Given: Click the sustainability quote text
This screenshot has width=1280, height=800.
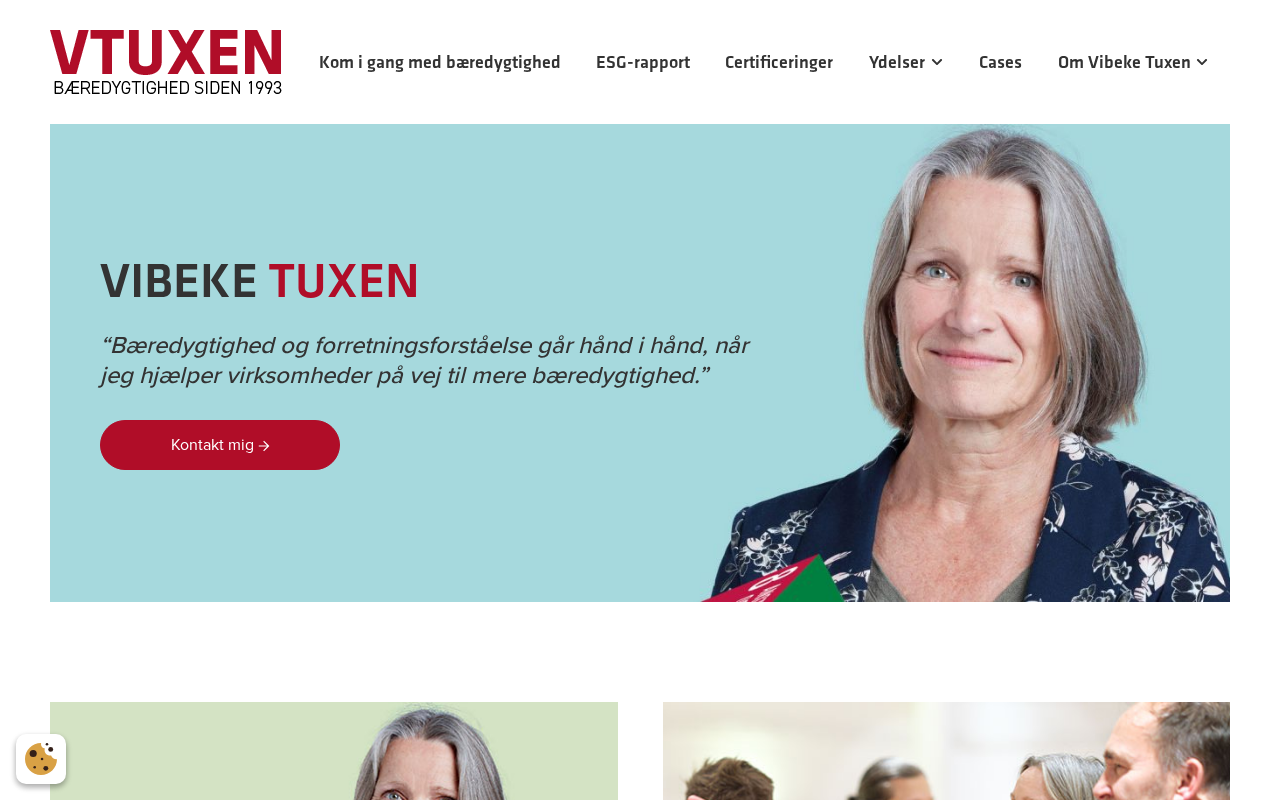Looking at the screenshot, I should (425, 360).
